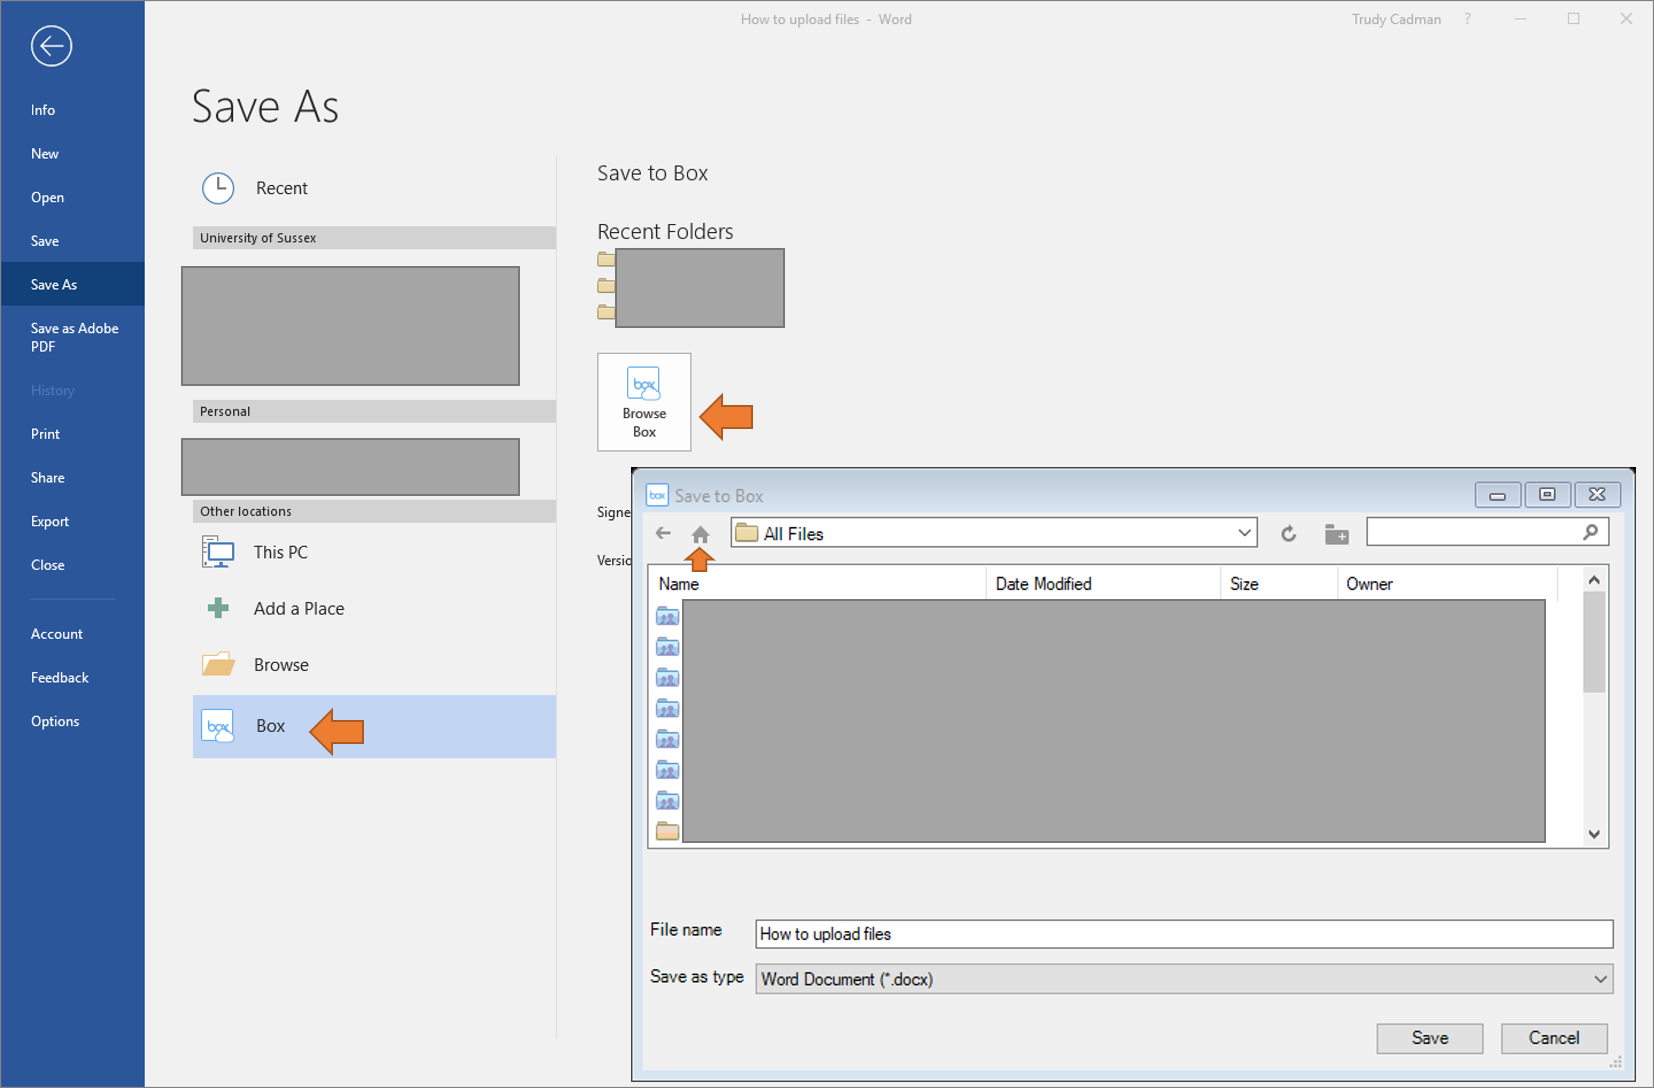Close the Save to Box dialog
The image size is (1654, 1088).
[x=1597, y=495]
